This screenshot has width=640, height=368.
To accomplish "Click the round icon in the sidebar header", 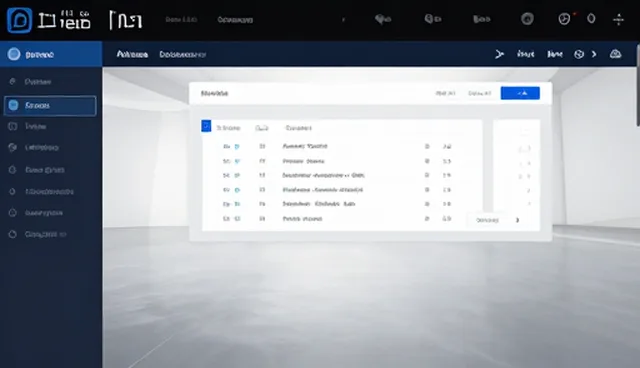I will (14, 54).
